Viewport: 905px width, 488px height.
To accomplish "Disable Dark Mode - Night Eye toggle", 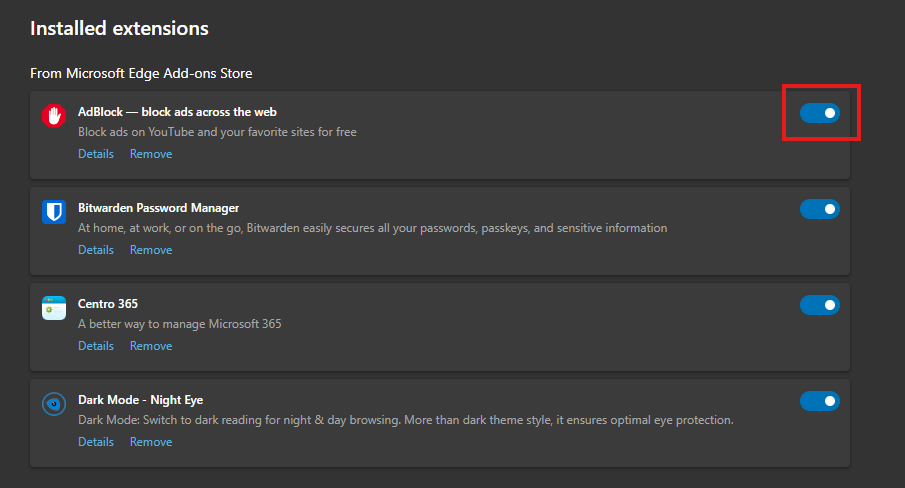I will coord(819,401).
